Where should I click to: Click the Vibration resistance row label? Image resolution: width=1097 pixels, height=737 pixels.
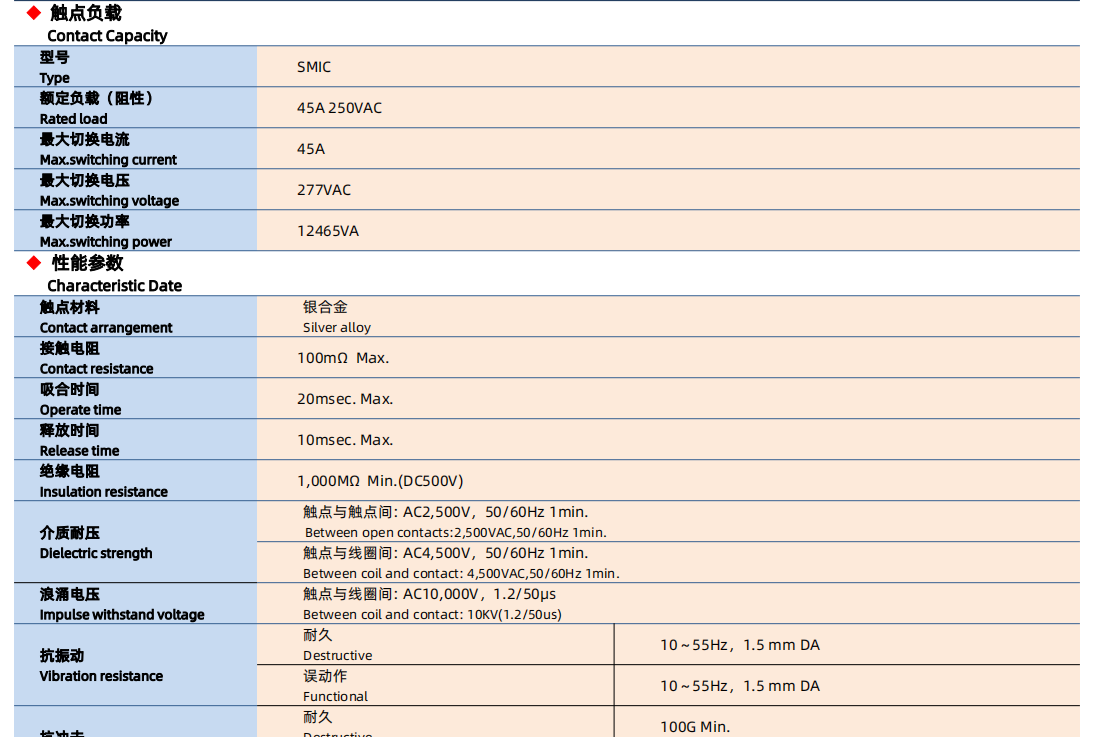(101, 676)
